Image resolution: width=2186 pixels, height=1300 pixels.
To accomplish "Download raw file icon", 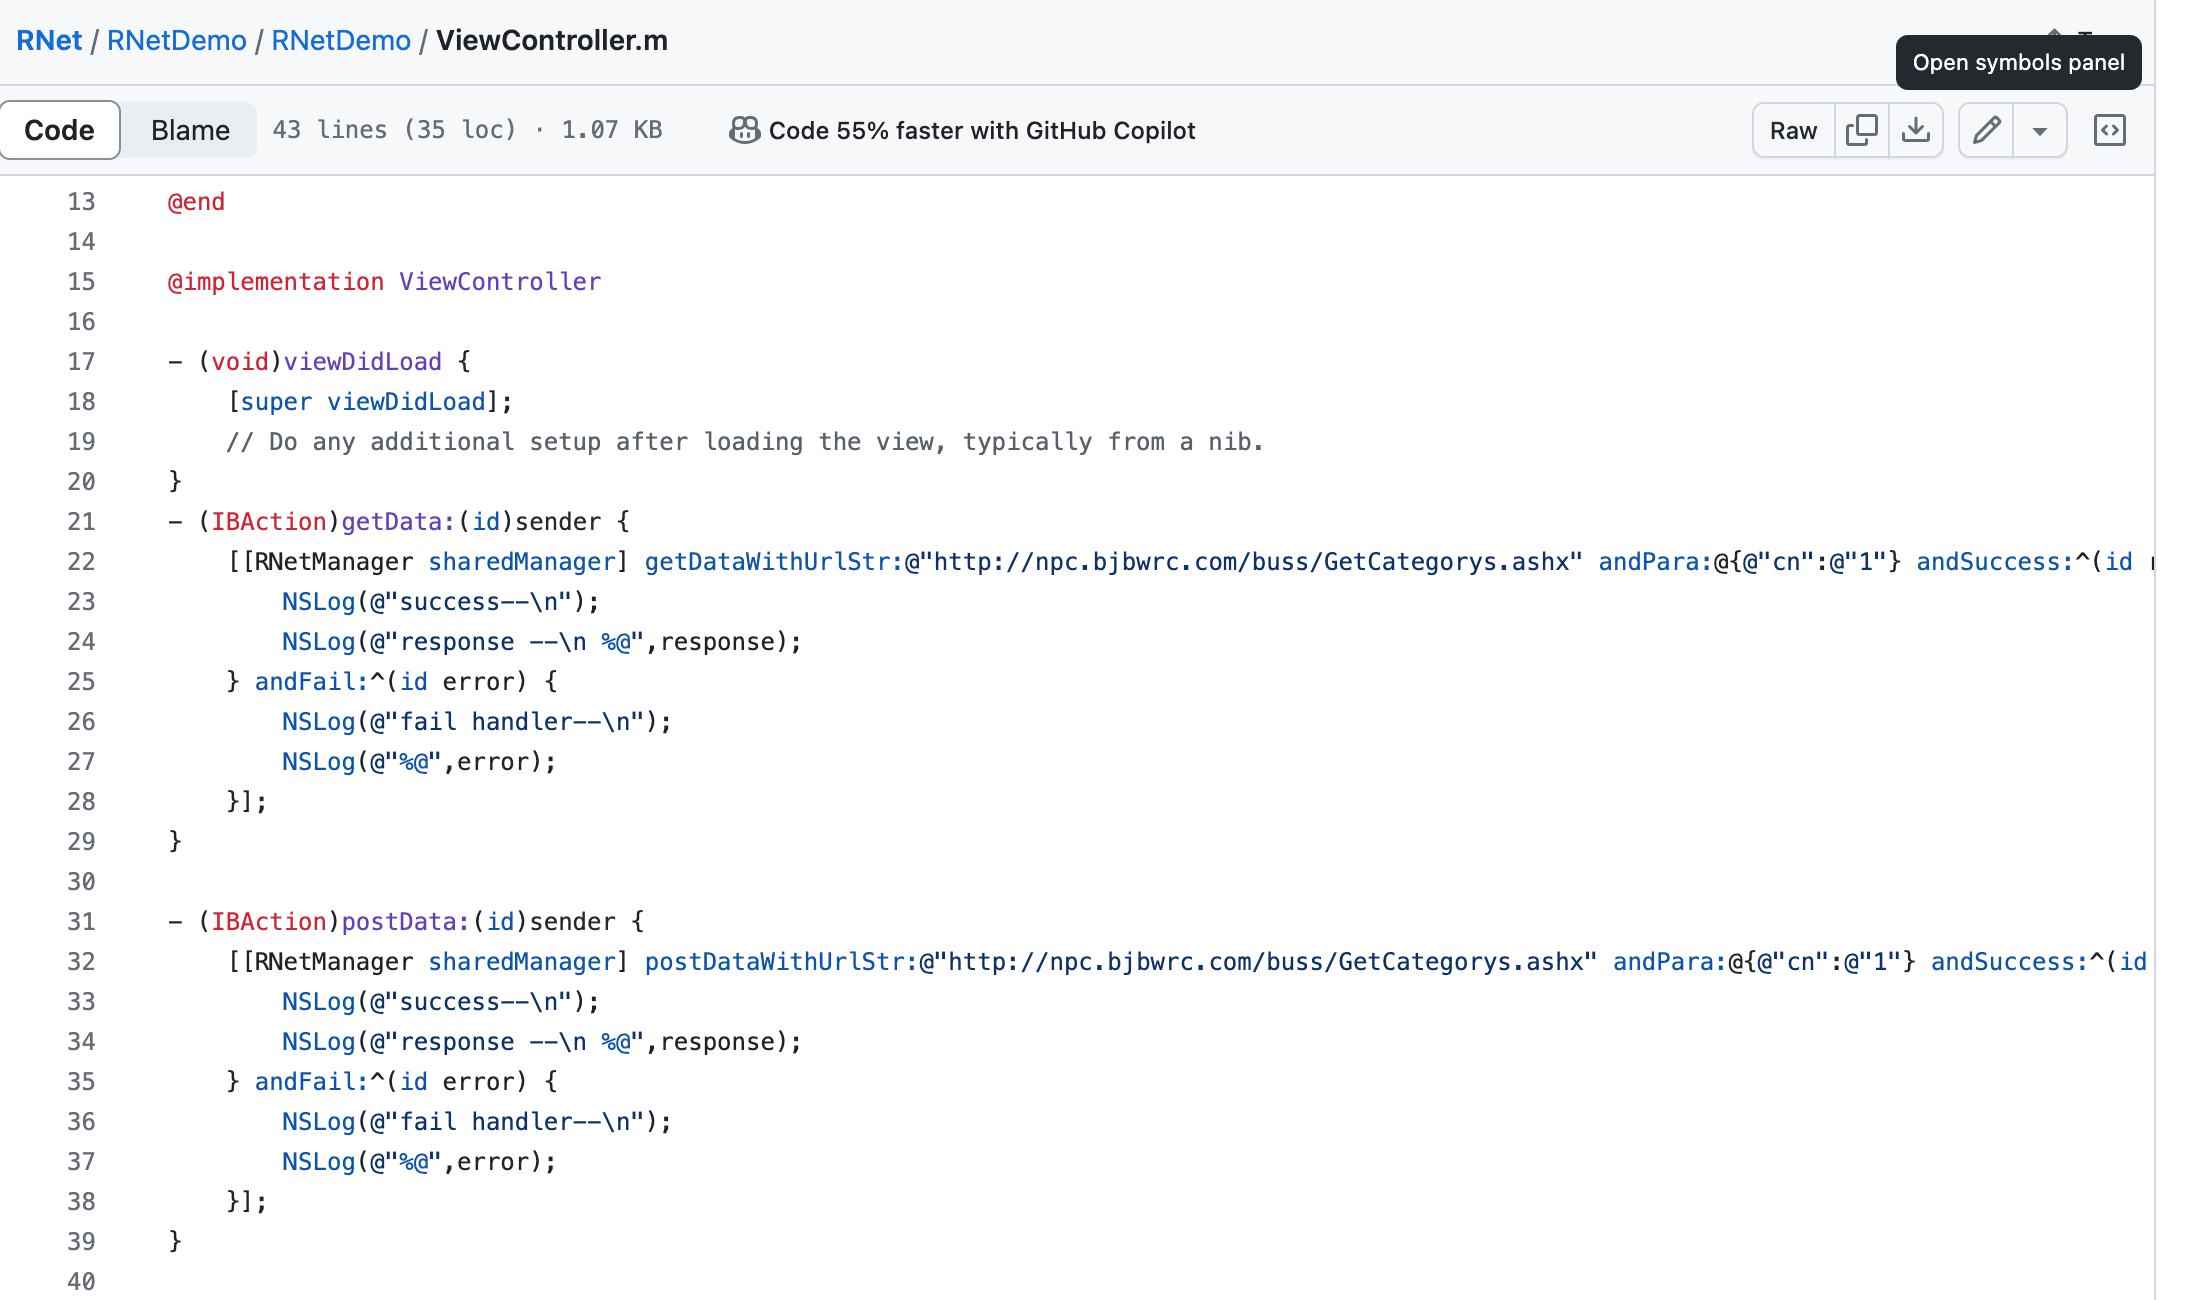I will [x=1915, y=130].
